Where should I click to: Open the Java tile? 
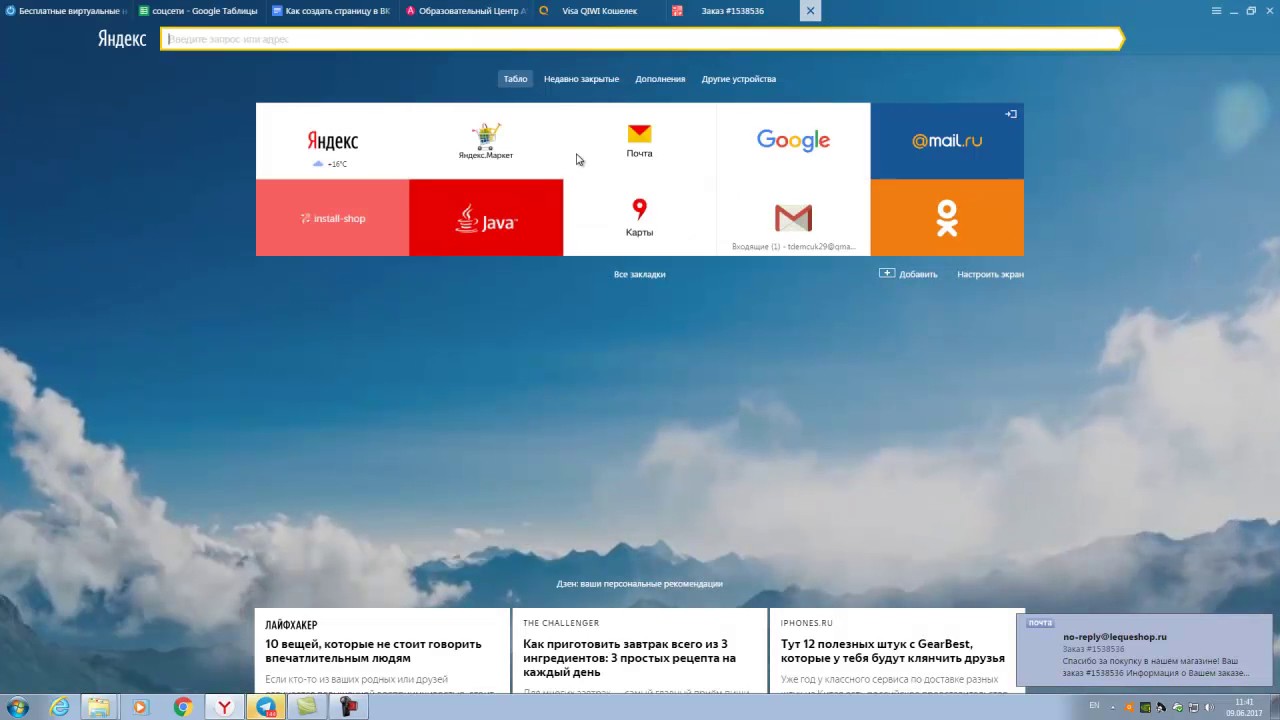(486, 218)
